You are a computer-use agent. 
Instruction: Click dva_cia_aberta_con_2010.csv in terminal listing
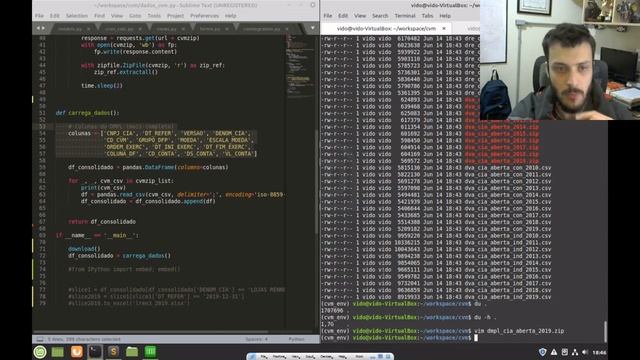tap(508, 168)
